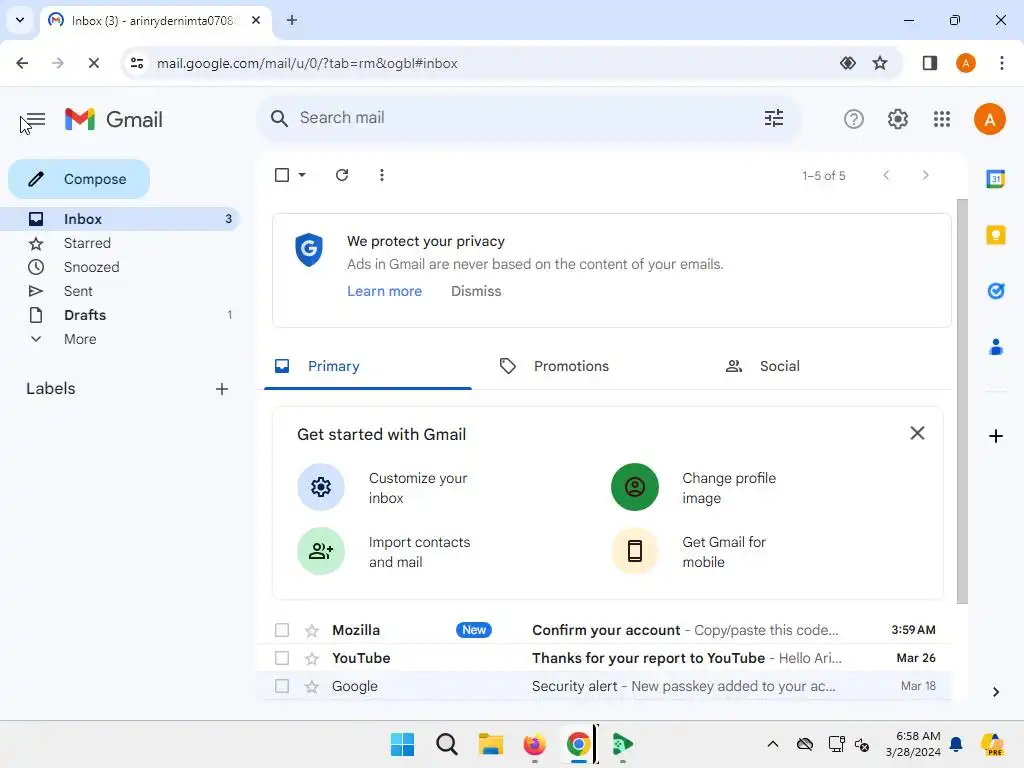Viewport: 1024px width, 768px height.
Task: Click the Chrome address bar URL
Action: [307, 63]
